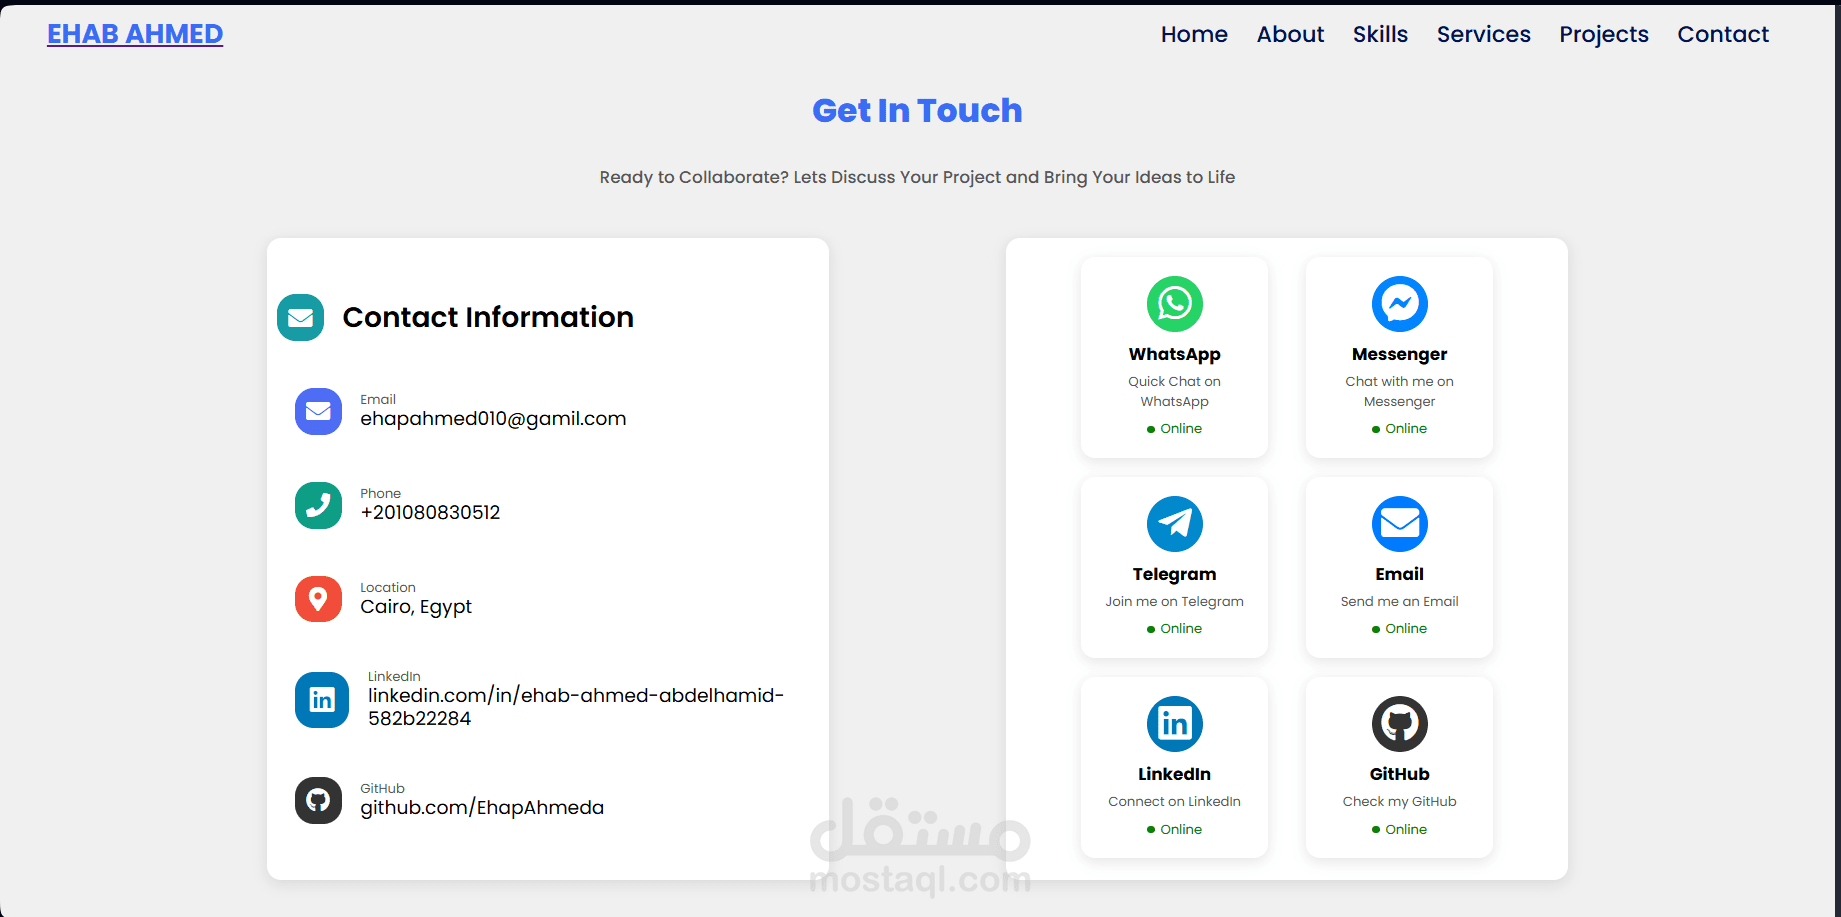Click the small Location label above Cairo
The image size is (1841, 917).
(x=388, y=587)
